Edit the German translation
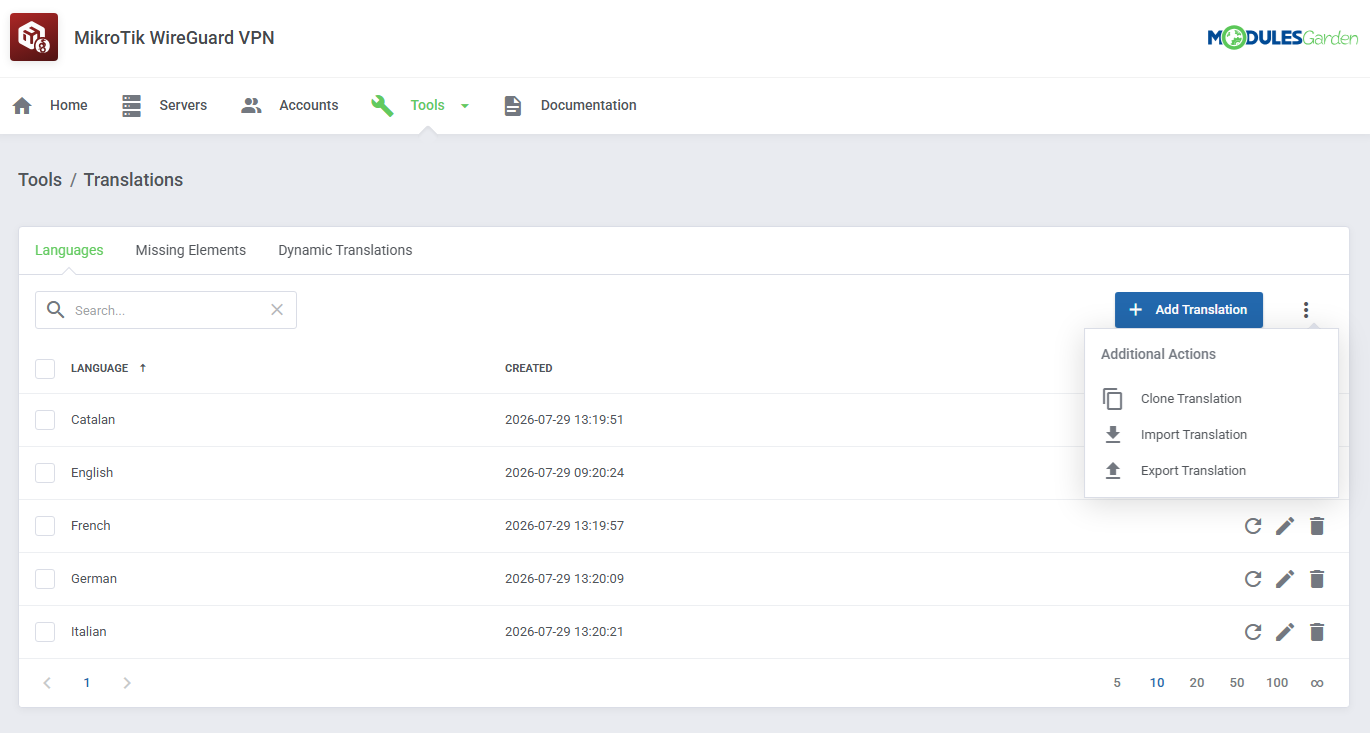This screenshot has height=733, width=1370. click(1285, 579)
